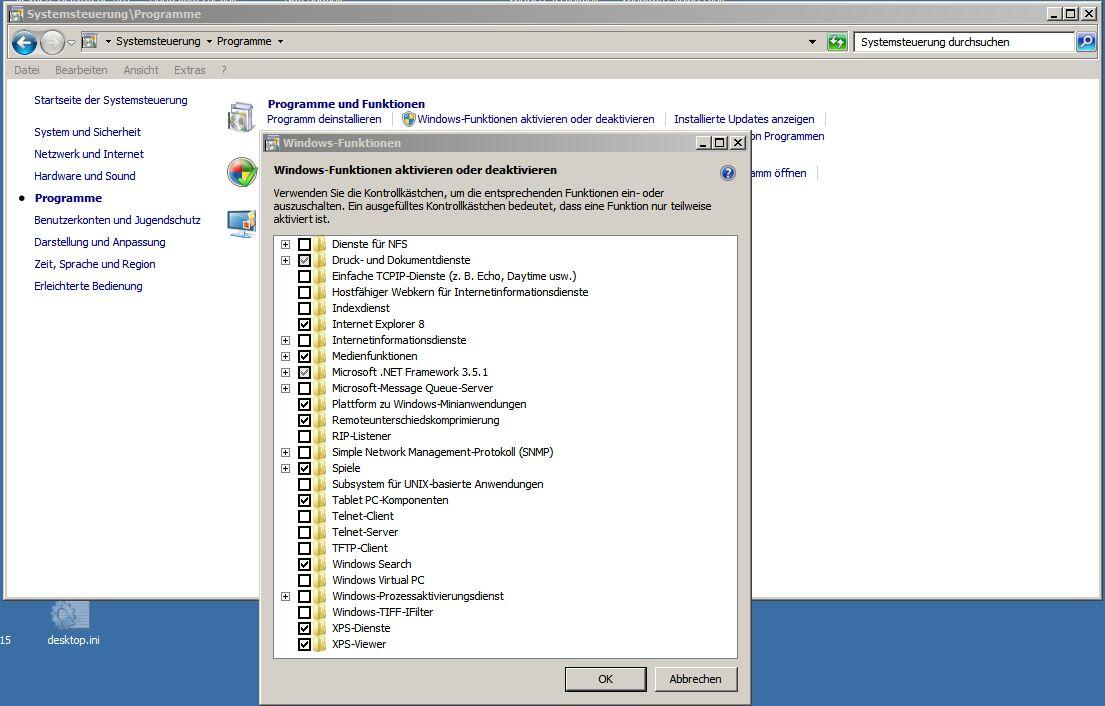This screenshot has height=706, width=1105.
Task: Expand the Internetinformationsdienste node
Action: [285, 340]
